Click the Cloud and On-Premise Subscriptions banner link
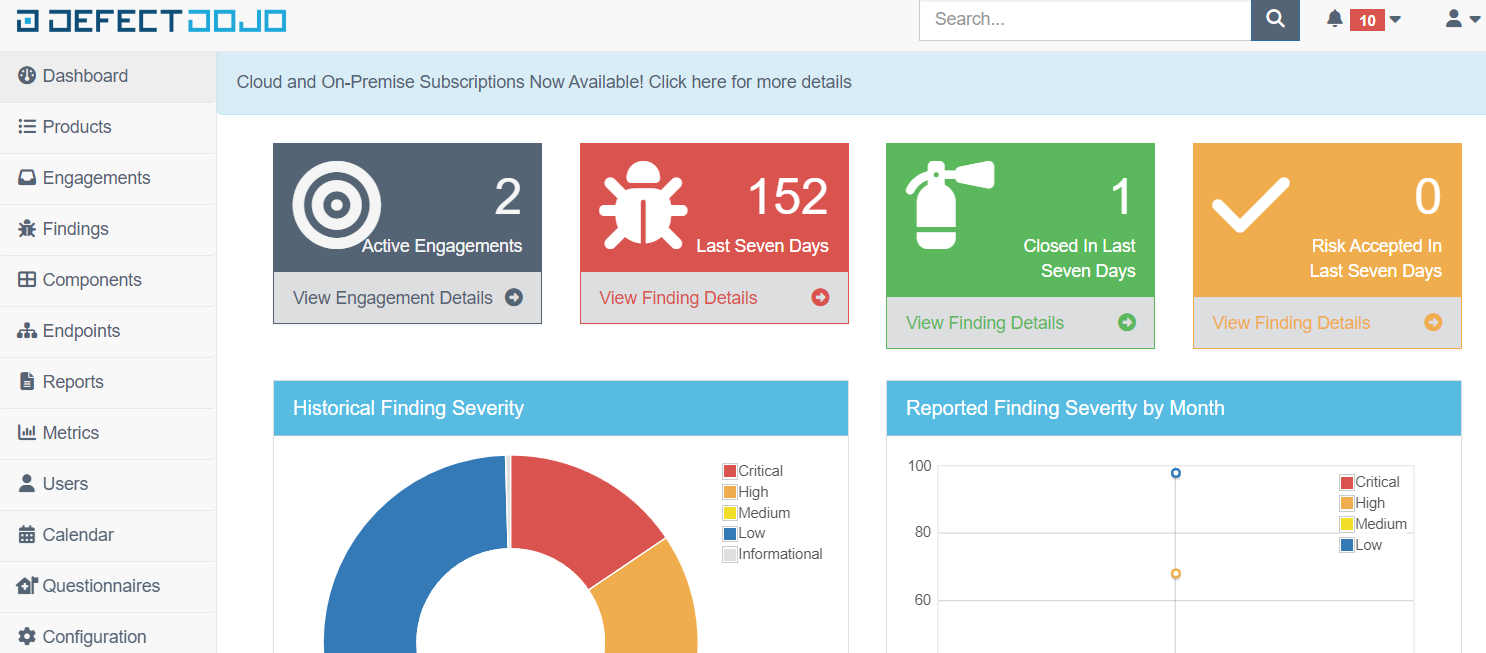This screenshot has height=653, width=1486. (x=544, y=82)
